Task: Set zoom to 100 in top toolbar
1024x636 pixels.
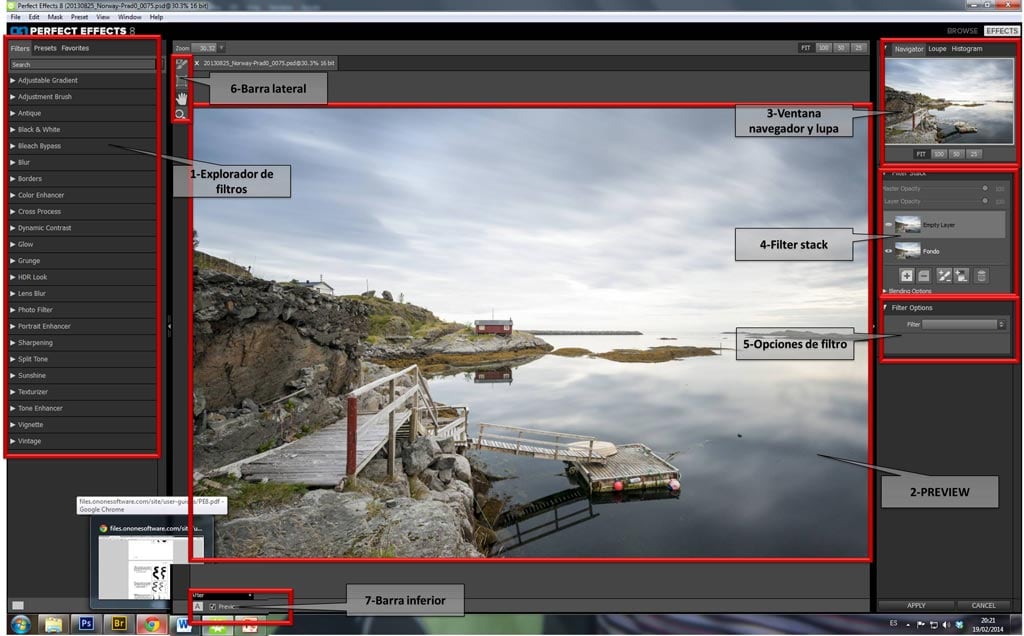Action: click(x=824, y=48)
